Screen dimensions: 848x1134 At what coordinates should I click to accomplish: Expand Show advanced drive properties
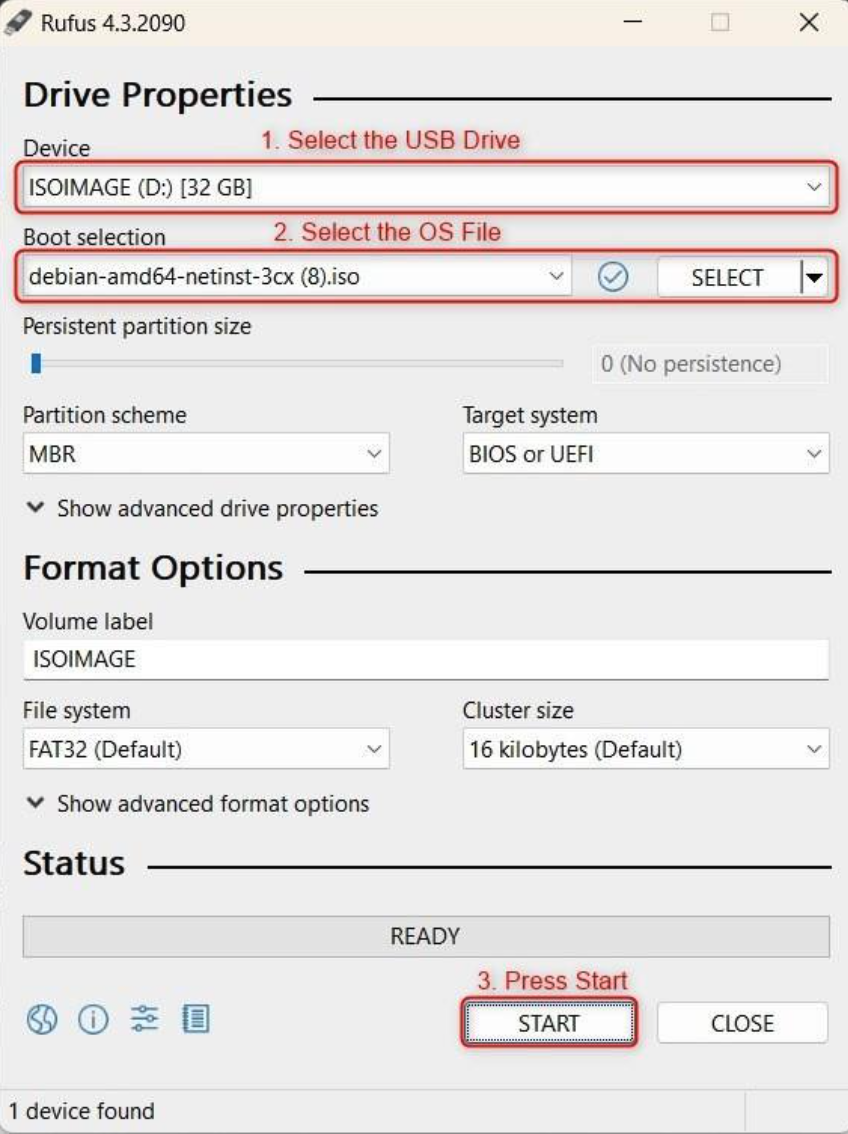click(x=204, y=508)
